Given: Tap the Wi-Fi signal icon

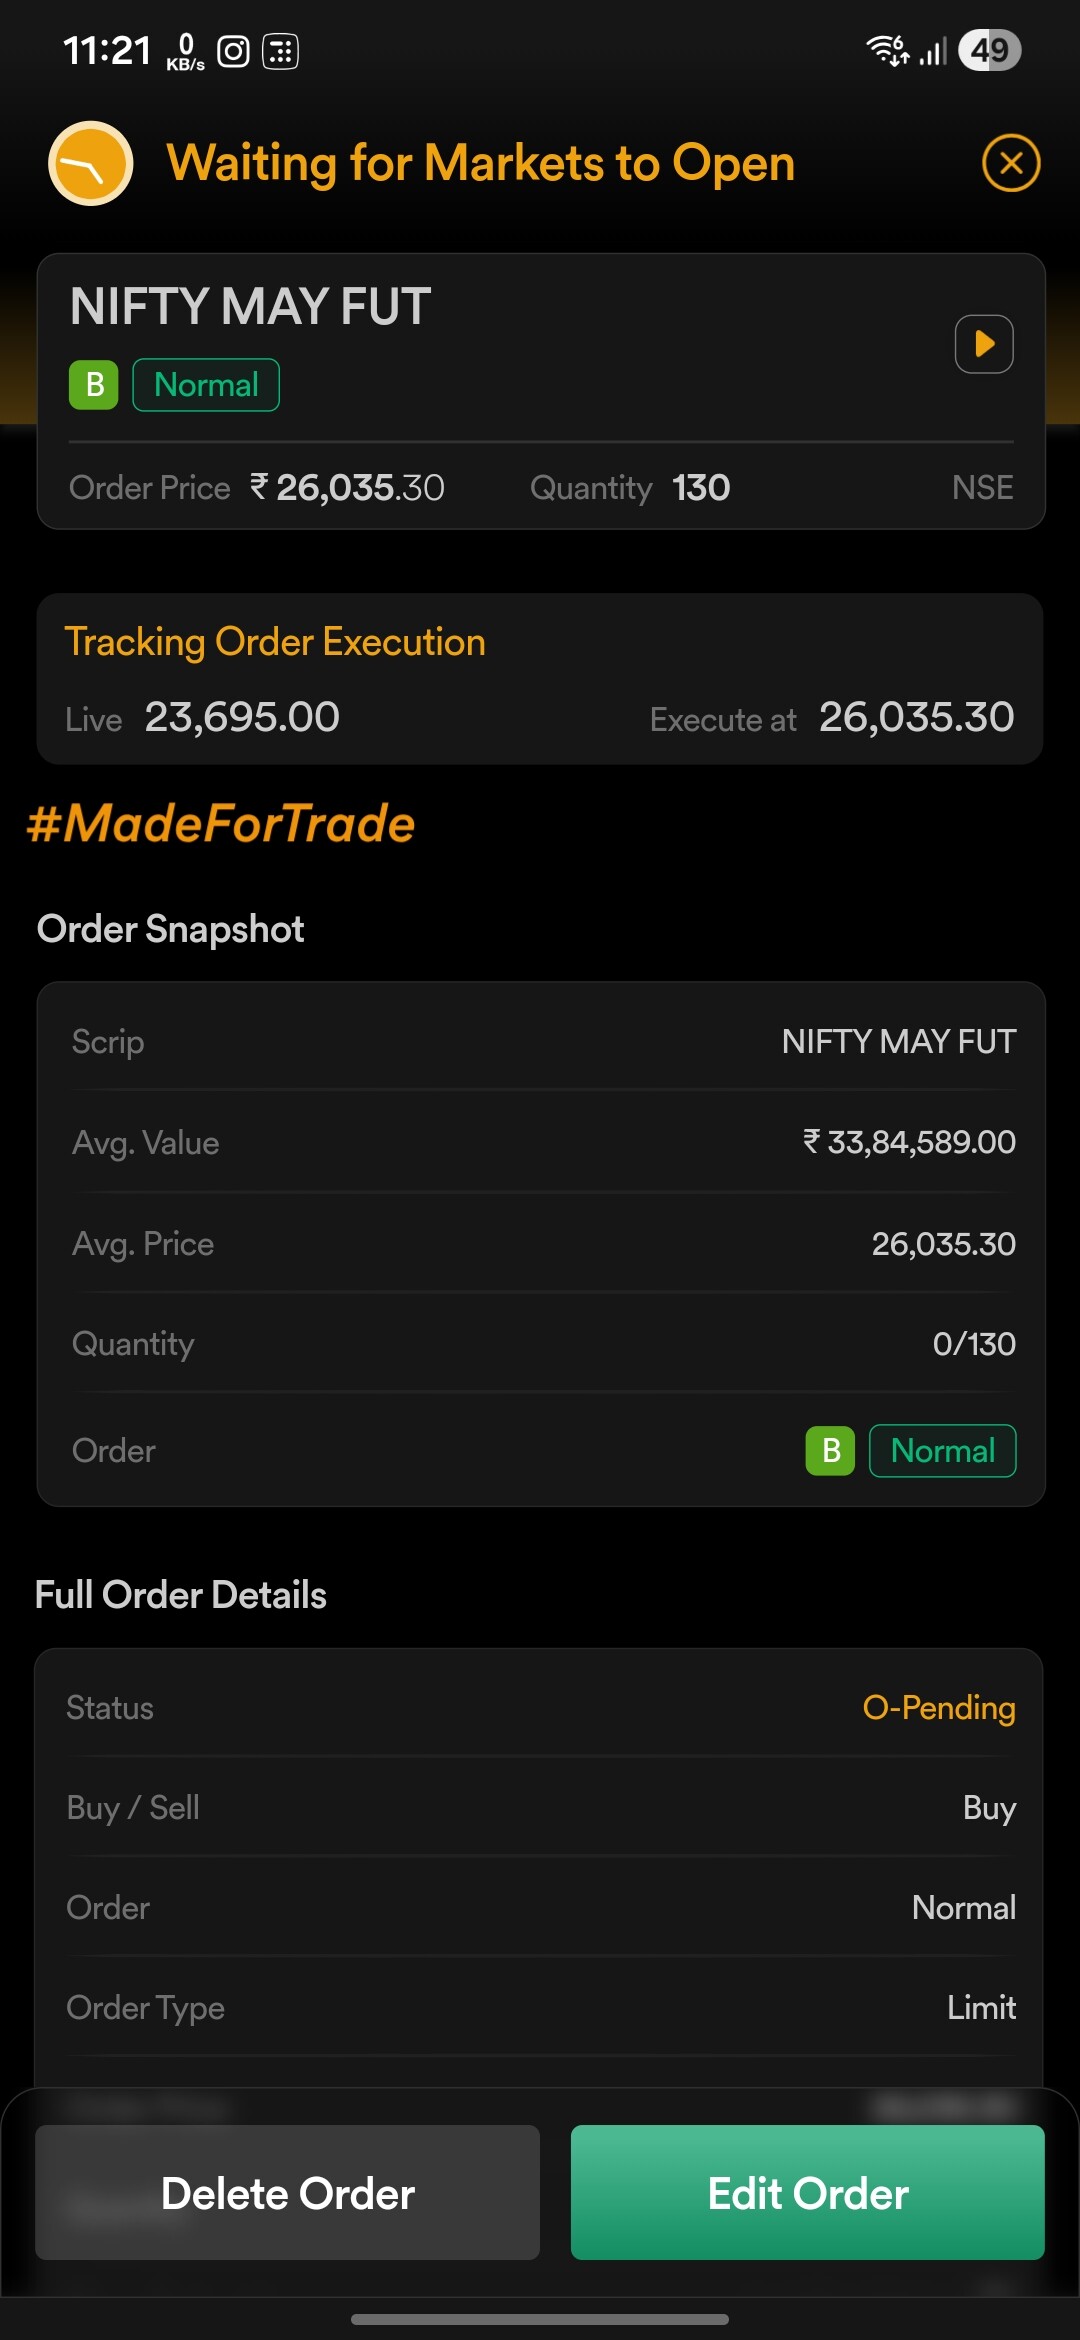Looking at the screenshot, I should point(887,50).
